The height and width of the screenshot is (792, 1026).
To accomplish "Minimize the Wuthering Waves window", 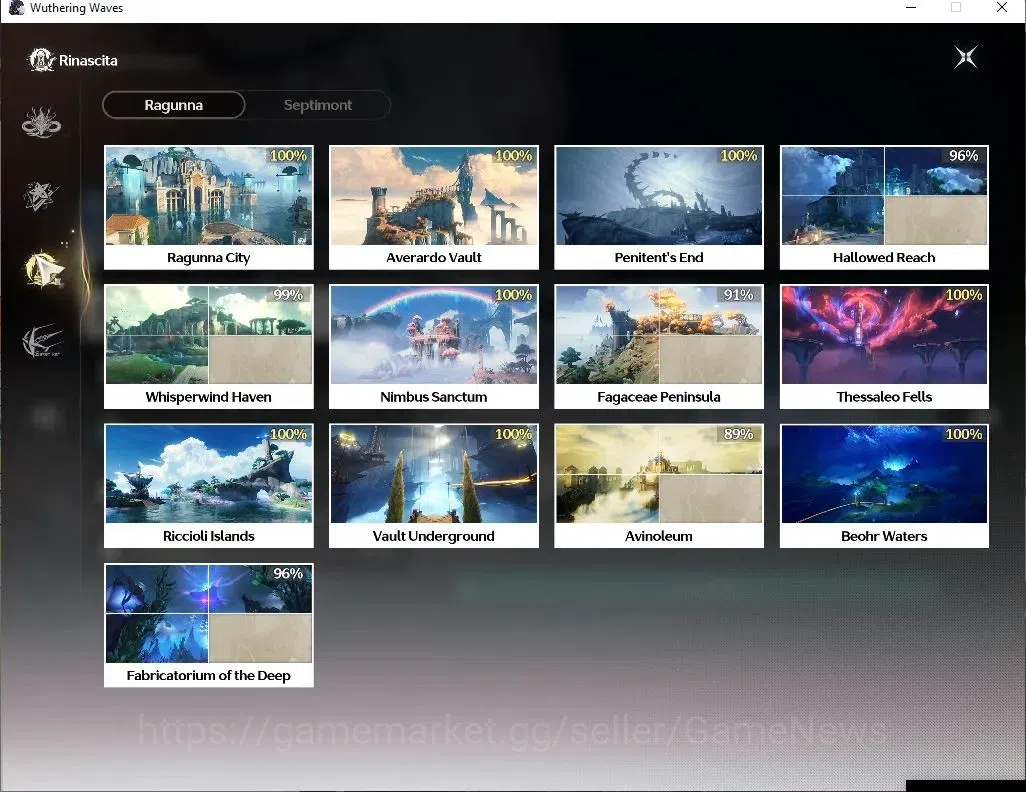I will (911, 8).
